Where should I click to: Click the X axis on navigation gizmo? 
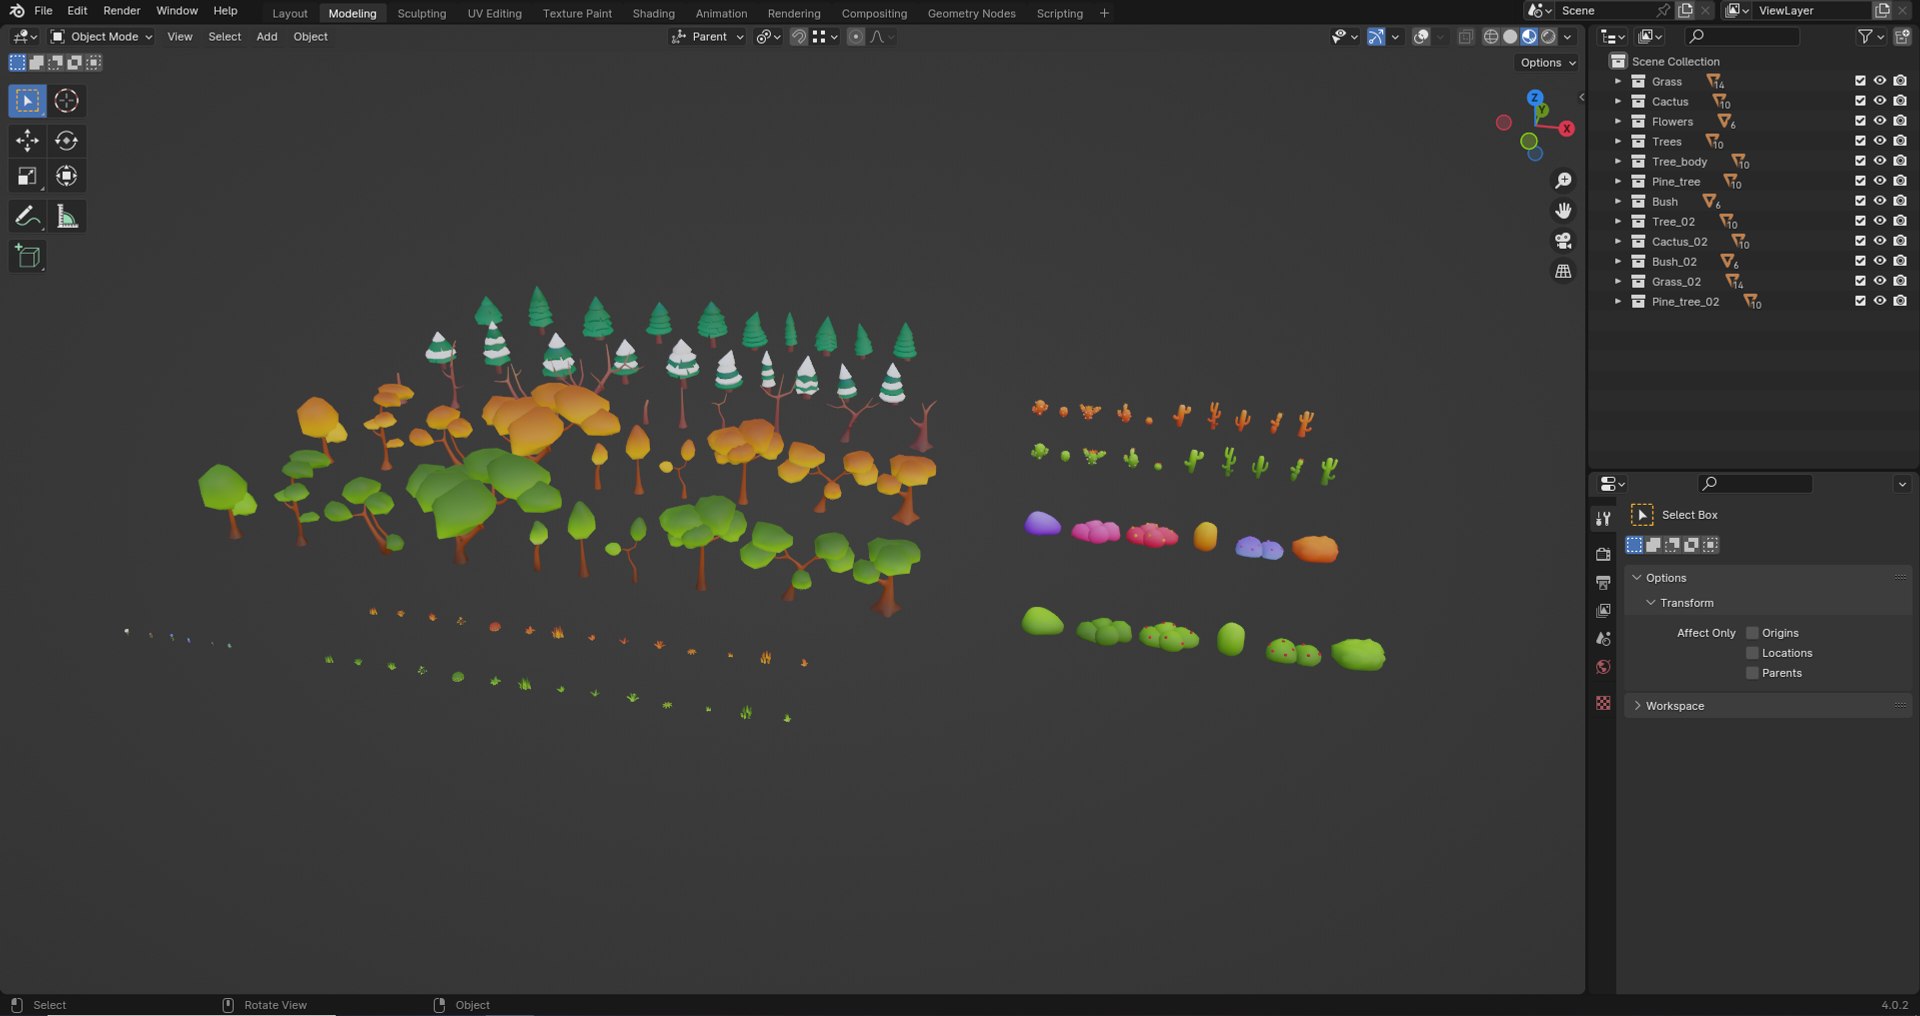tap(1566, 128)
